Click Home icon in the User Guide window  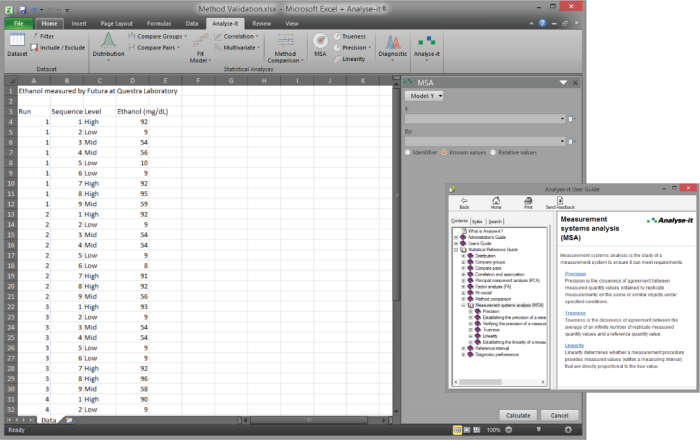point(496,203)
